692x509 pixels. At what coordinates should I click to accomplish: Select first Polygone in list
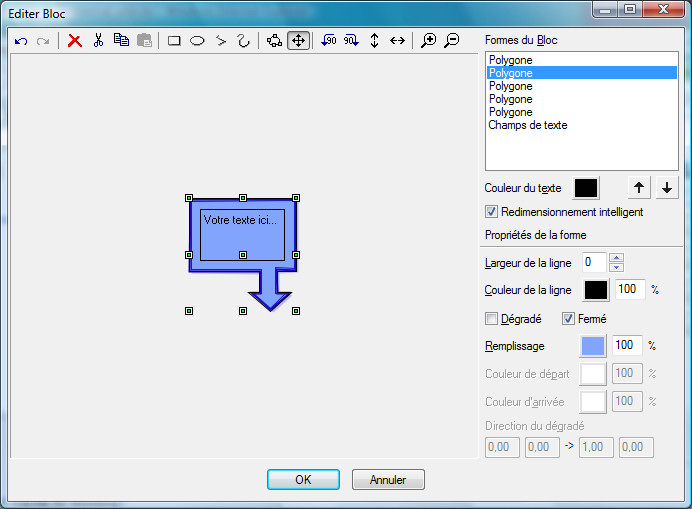(x=582, y=60)
